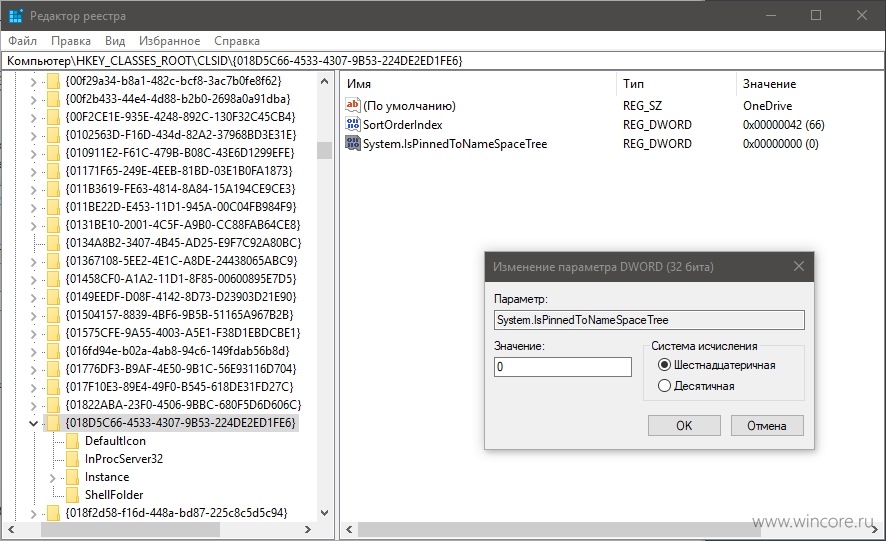This screenshot has width=886, height=541.
Task: Collapse the {018D5C66-4533-4307-9B53-224DE2ED1FE6} key
Action: [x=33, y=423]
